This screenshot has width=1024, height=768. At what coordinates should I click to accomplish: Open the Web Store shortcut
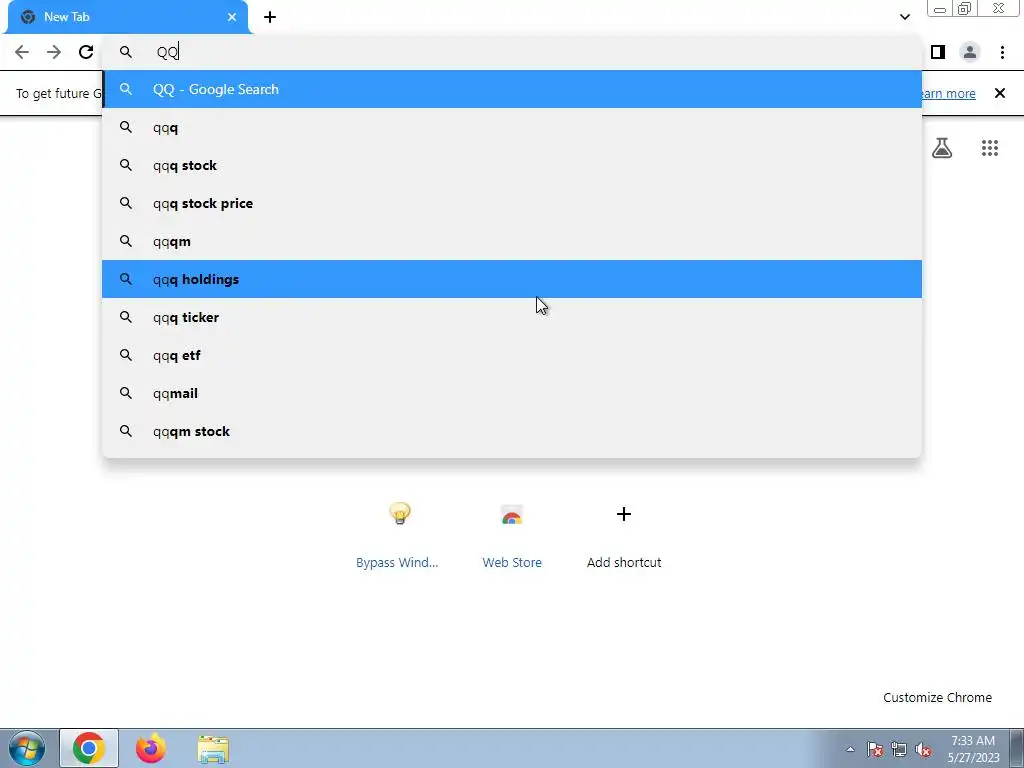[x=512, y=534]
